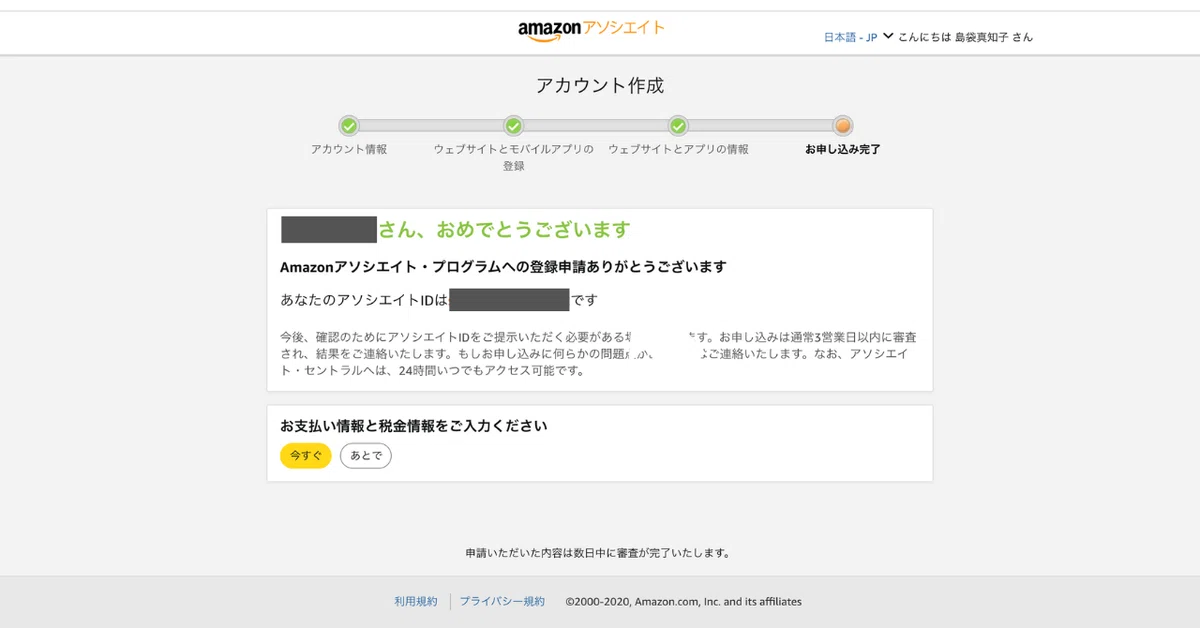Viewport: 1200px width, 628px height.
Task: Click the redacted associate ID field
Action: point(509,300)
